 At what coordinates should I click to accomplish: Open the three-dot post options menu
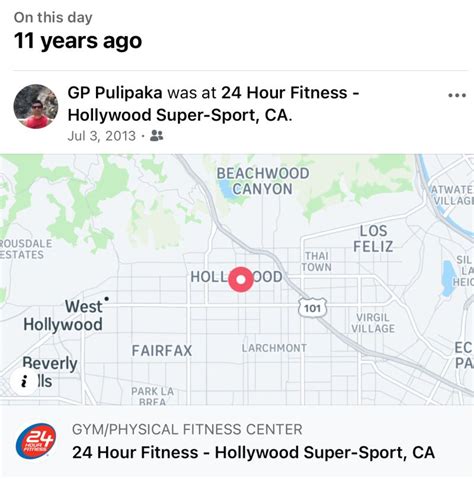[x=457, y=96]
